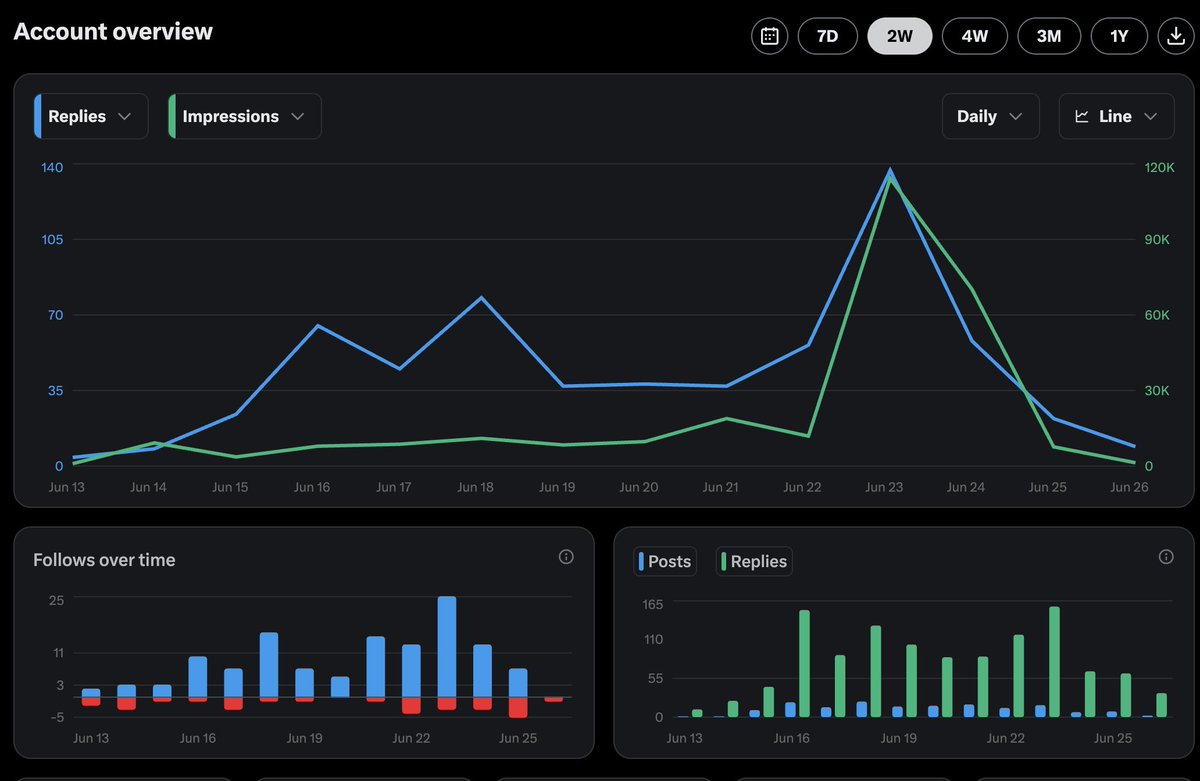Click the Jun 18 replies peak on chart
This screenshot has width=1200, height=781.
pos(482,298)
